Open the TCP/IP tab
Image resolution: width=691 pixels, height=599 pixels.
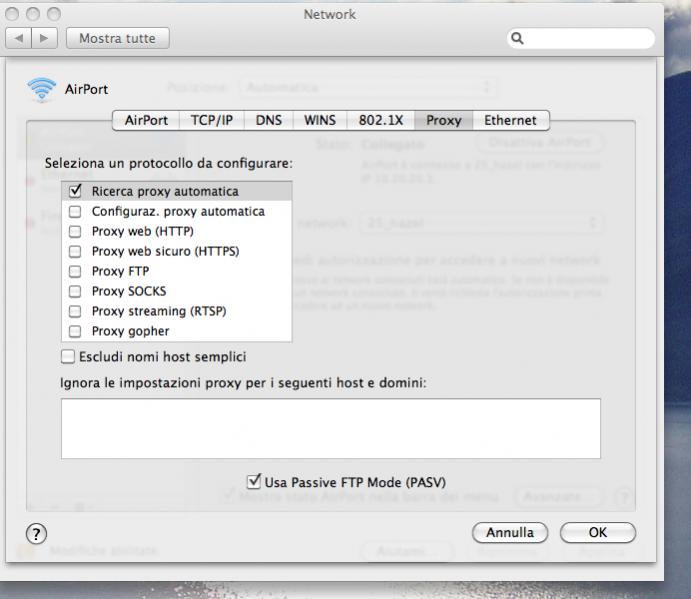(212, 120)
